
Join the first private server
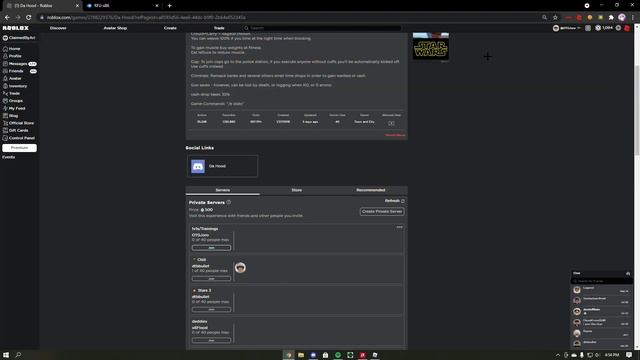[211, 248]
